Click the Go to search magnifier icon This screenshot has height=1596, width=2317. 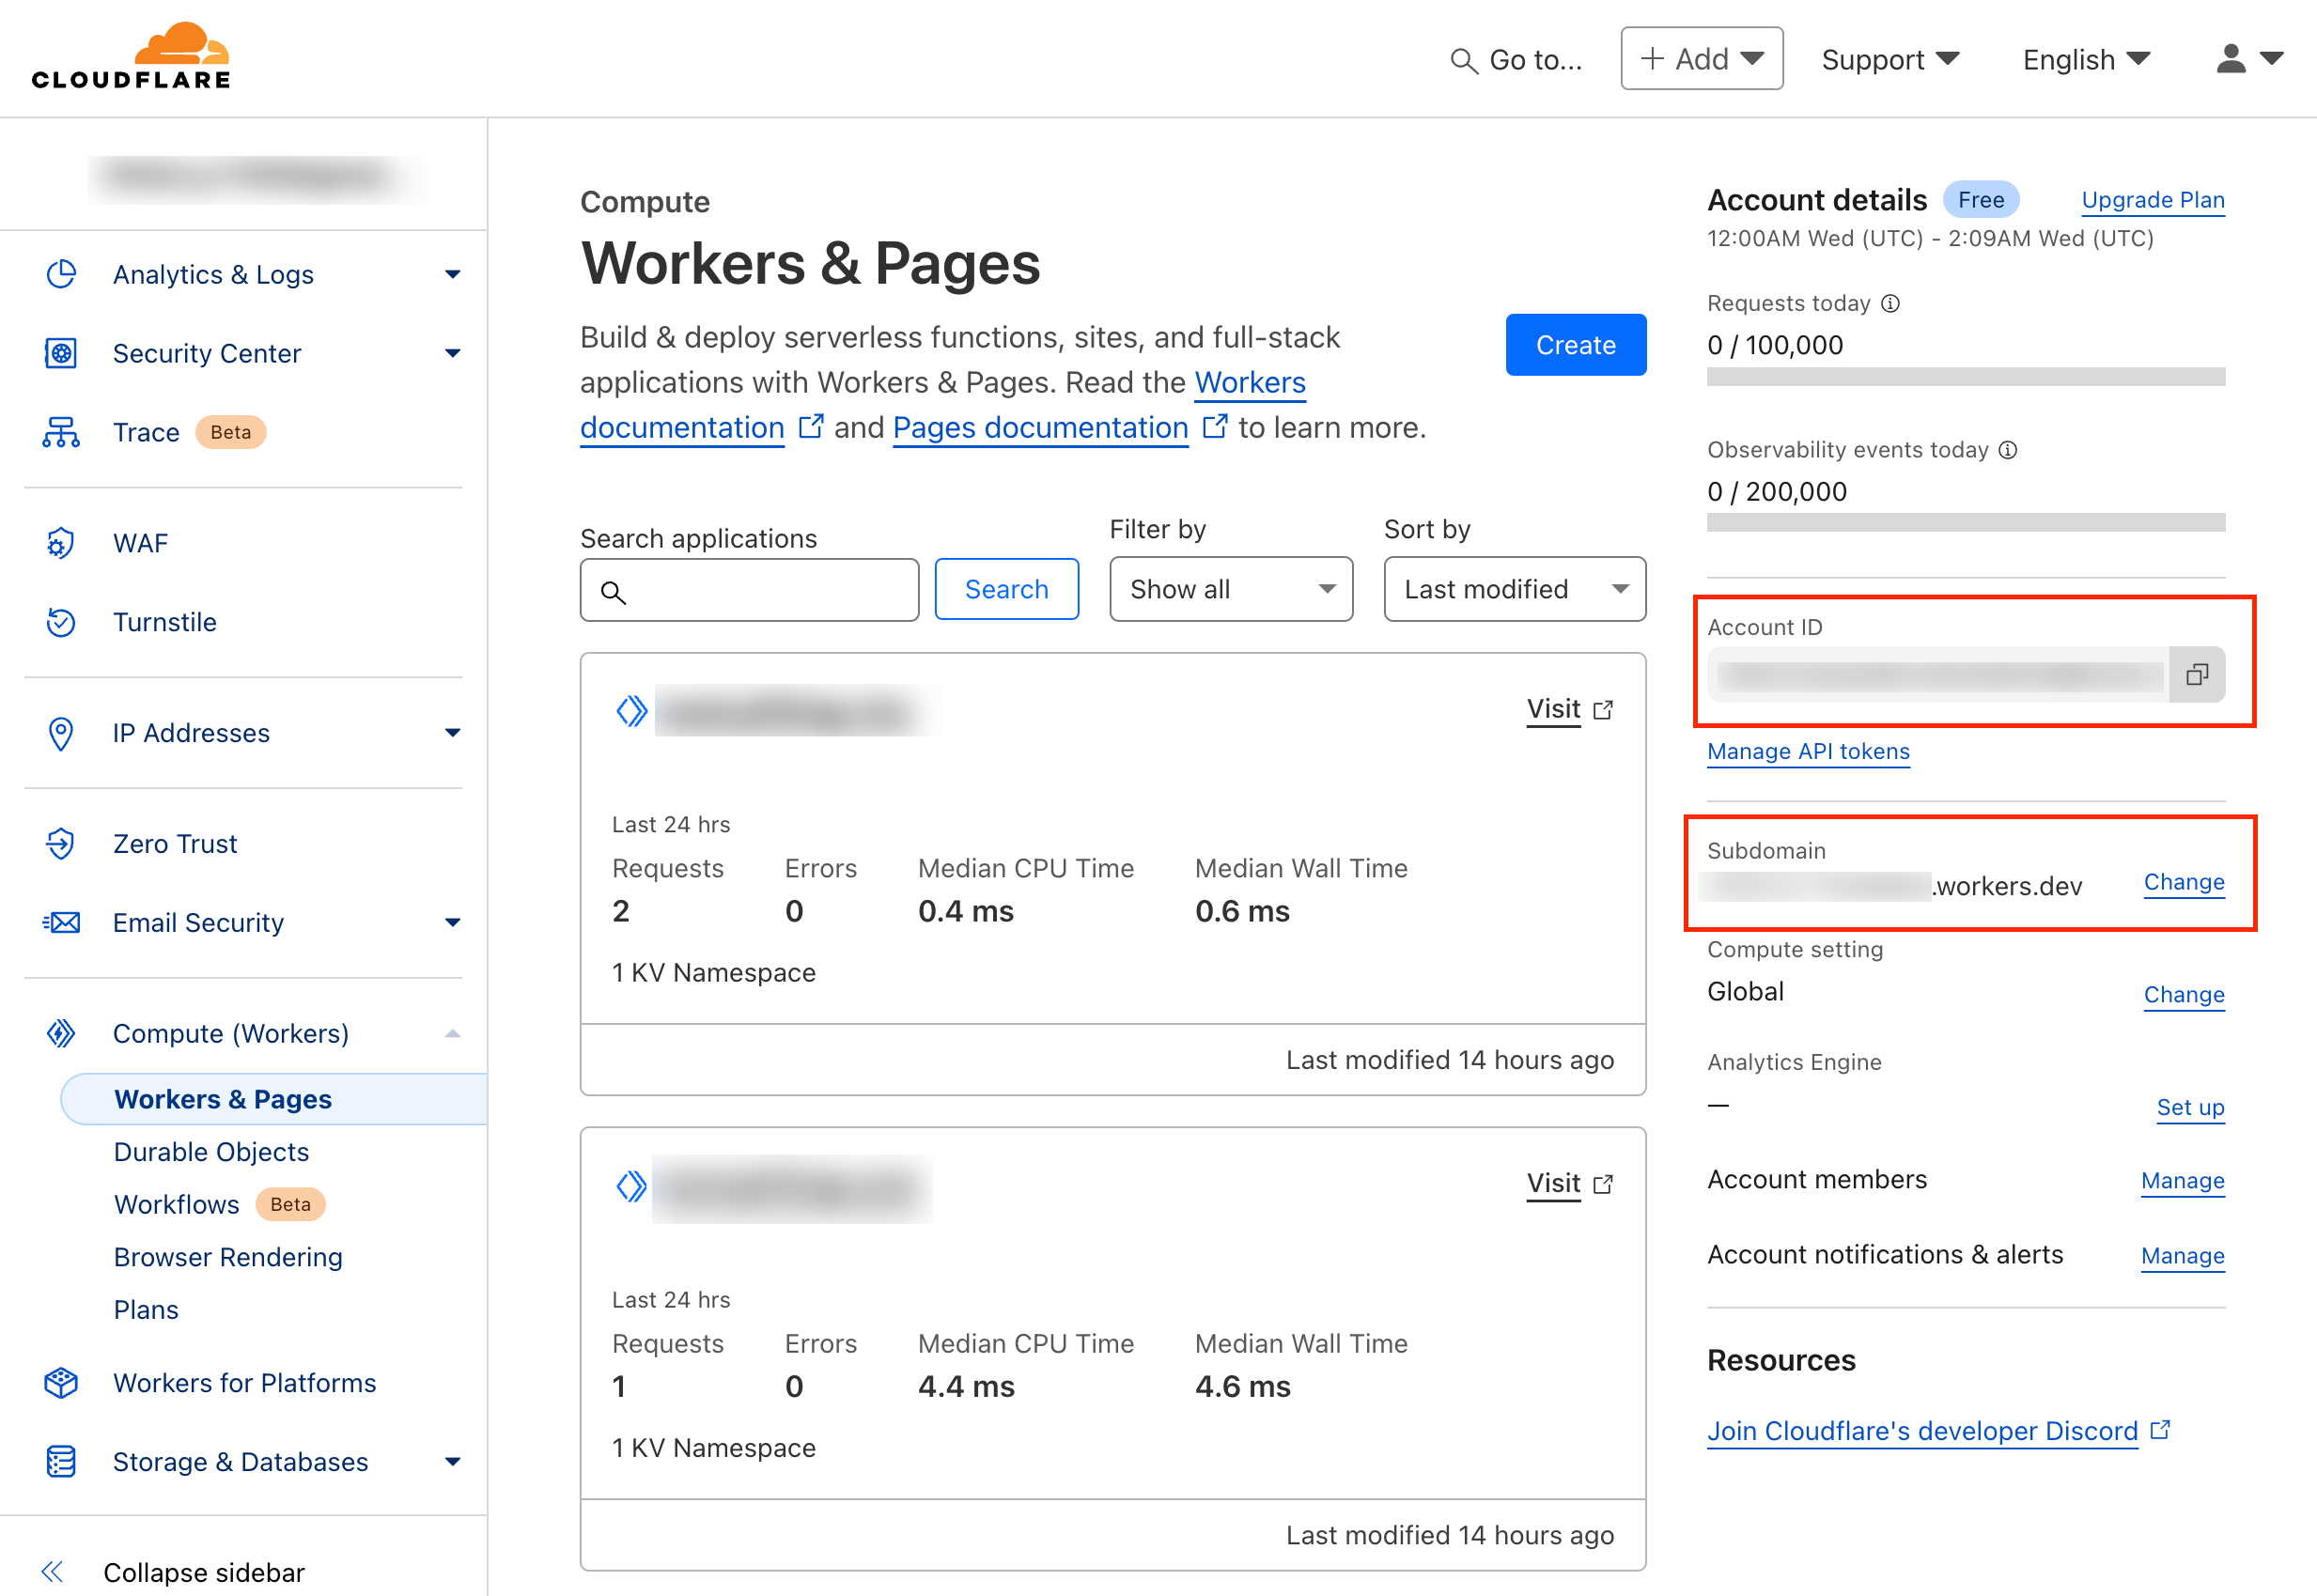1463,61
